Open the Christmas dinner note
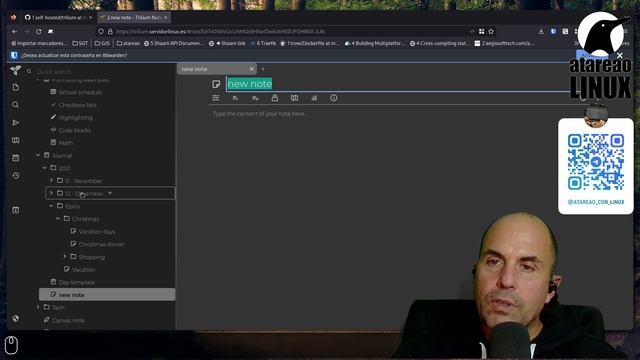This screenshot has width=640, height=360. [x=101, y=244]
